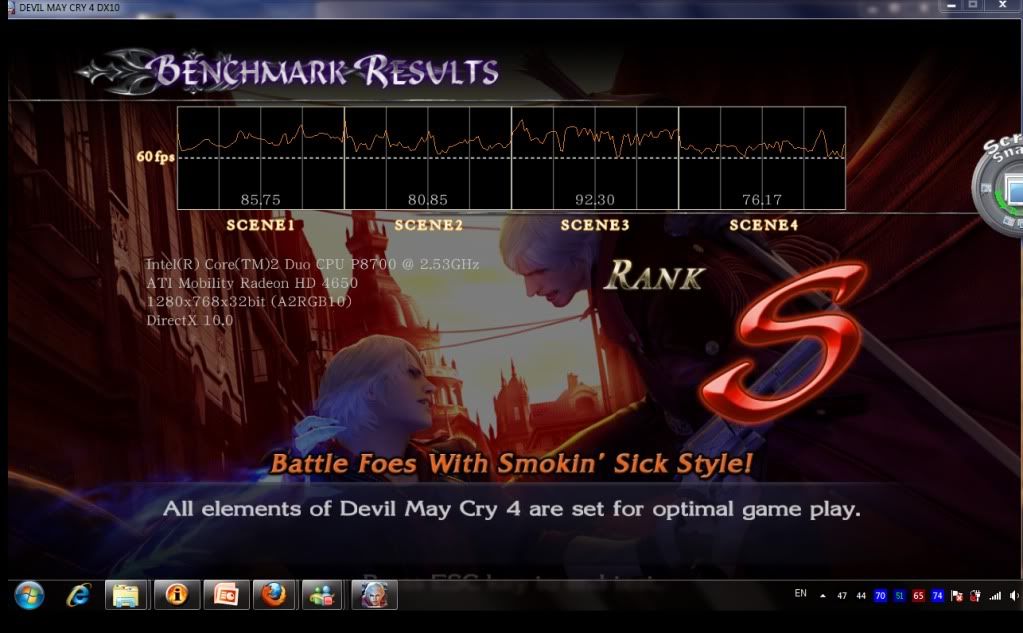The width and height of the screenshot is (1023, 633).
Task: Click the Screen Snap gadget monitor icon
Action: coord(1012,189)
